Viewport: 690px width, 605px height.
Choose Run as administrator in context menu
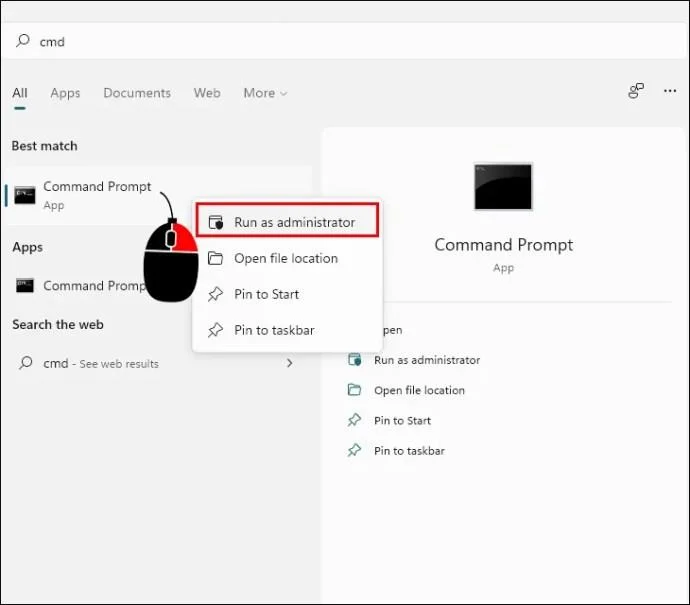[x=287, y=222]
